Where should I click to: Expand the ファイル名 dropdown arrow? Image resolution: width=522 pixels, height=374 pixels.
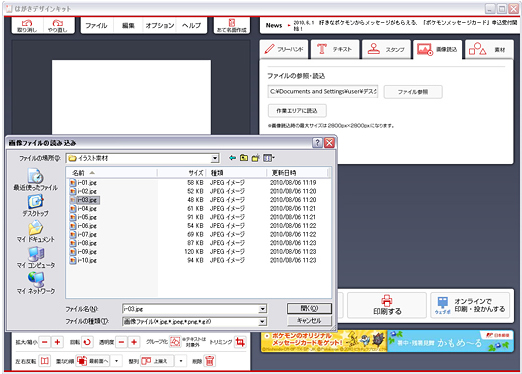point(263,309)
